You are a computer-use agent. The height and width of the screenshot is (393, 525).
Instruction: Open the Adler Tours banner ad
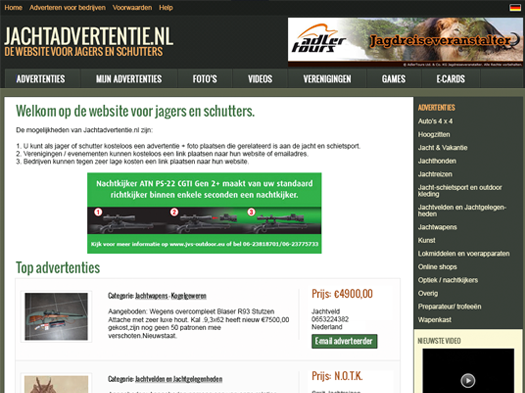pos(405,42)
